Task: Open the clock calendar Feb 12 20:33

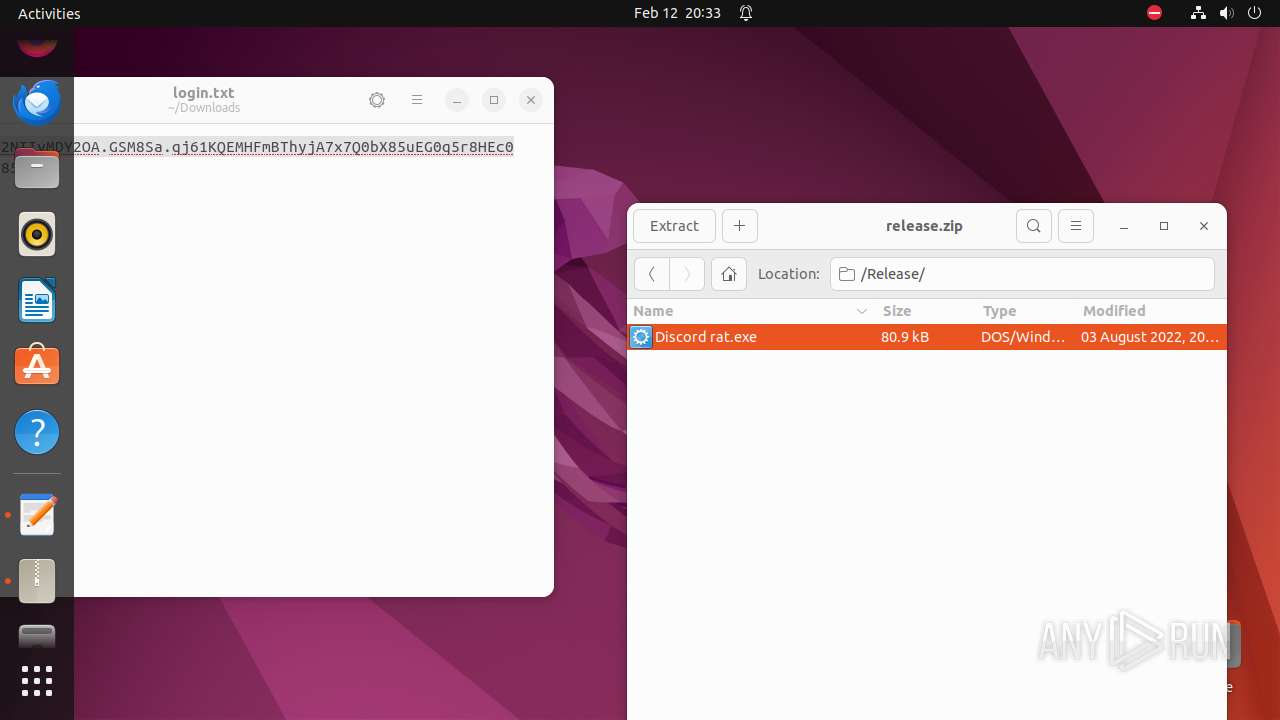Action: [x=677, y=13]
